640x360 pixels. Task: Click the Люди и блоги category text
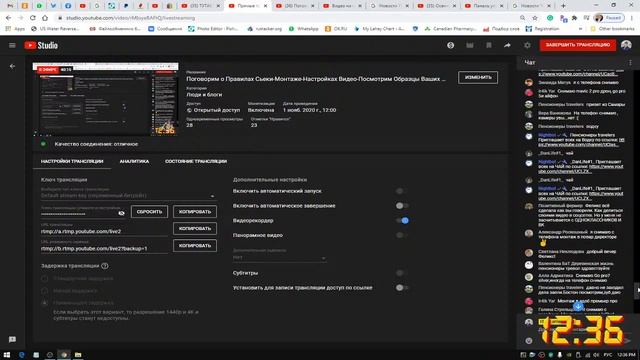[x=204, y=95]
